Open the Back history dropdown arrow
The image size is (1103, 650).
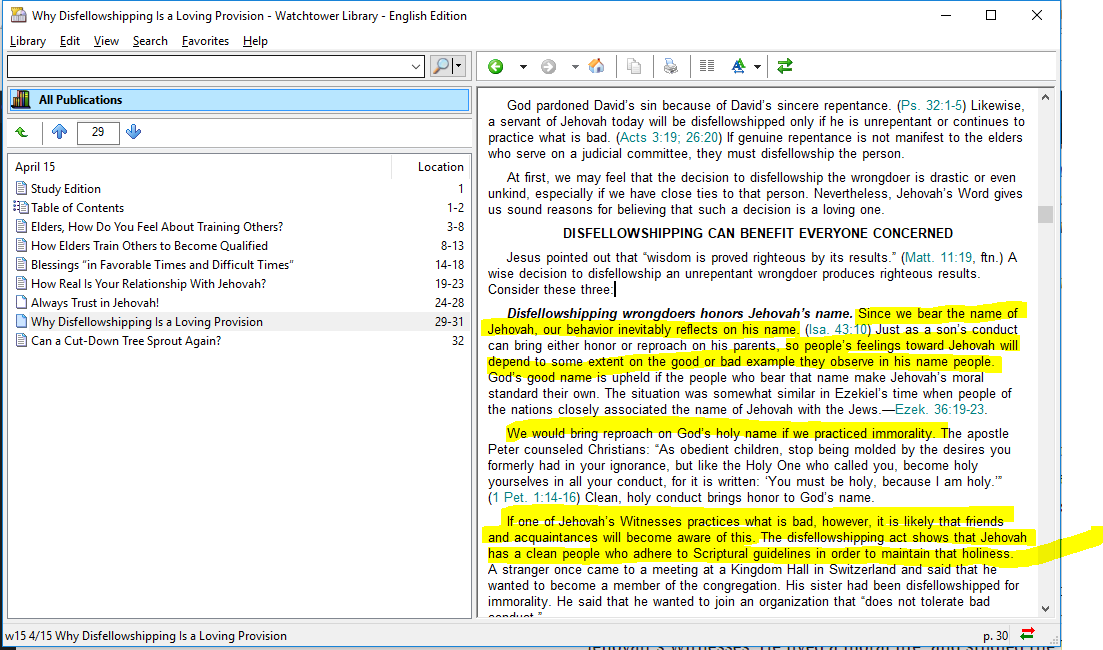[x=522, y=67]
